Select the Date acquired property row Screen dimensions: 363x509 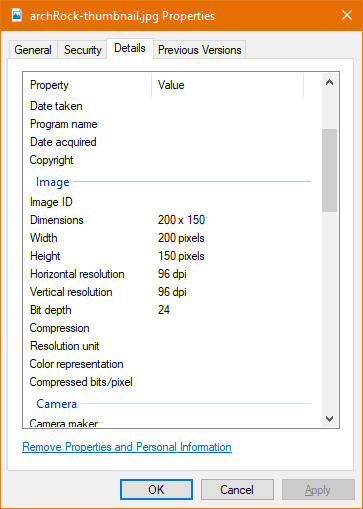[170, 142]
